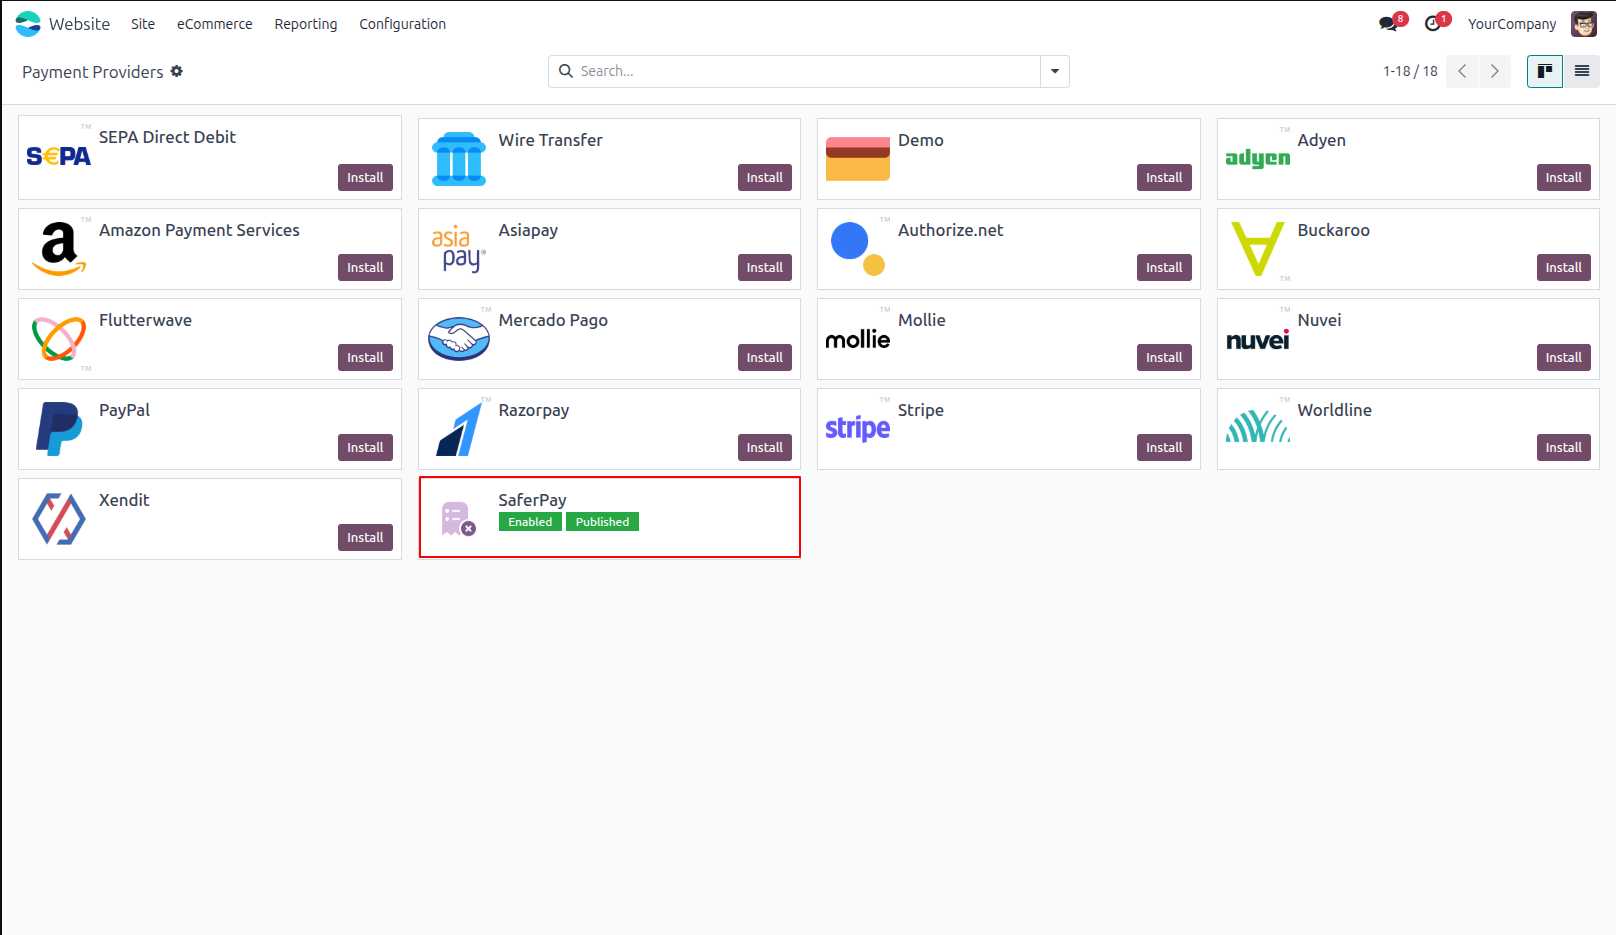Install the Mercado Pago provider
1616x935 pixels.
[765, 357]
